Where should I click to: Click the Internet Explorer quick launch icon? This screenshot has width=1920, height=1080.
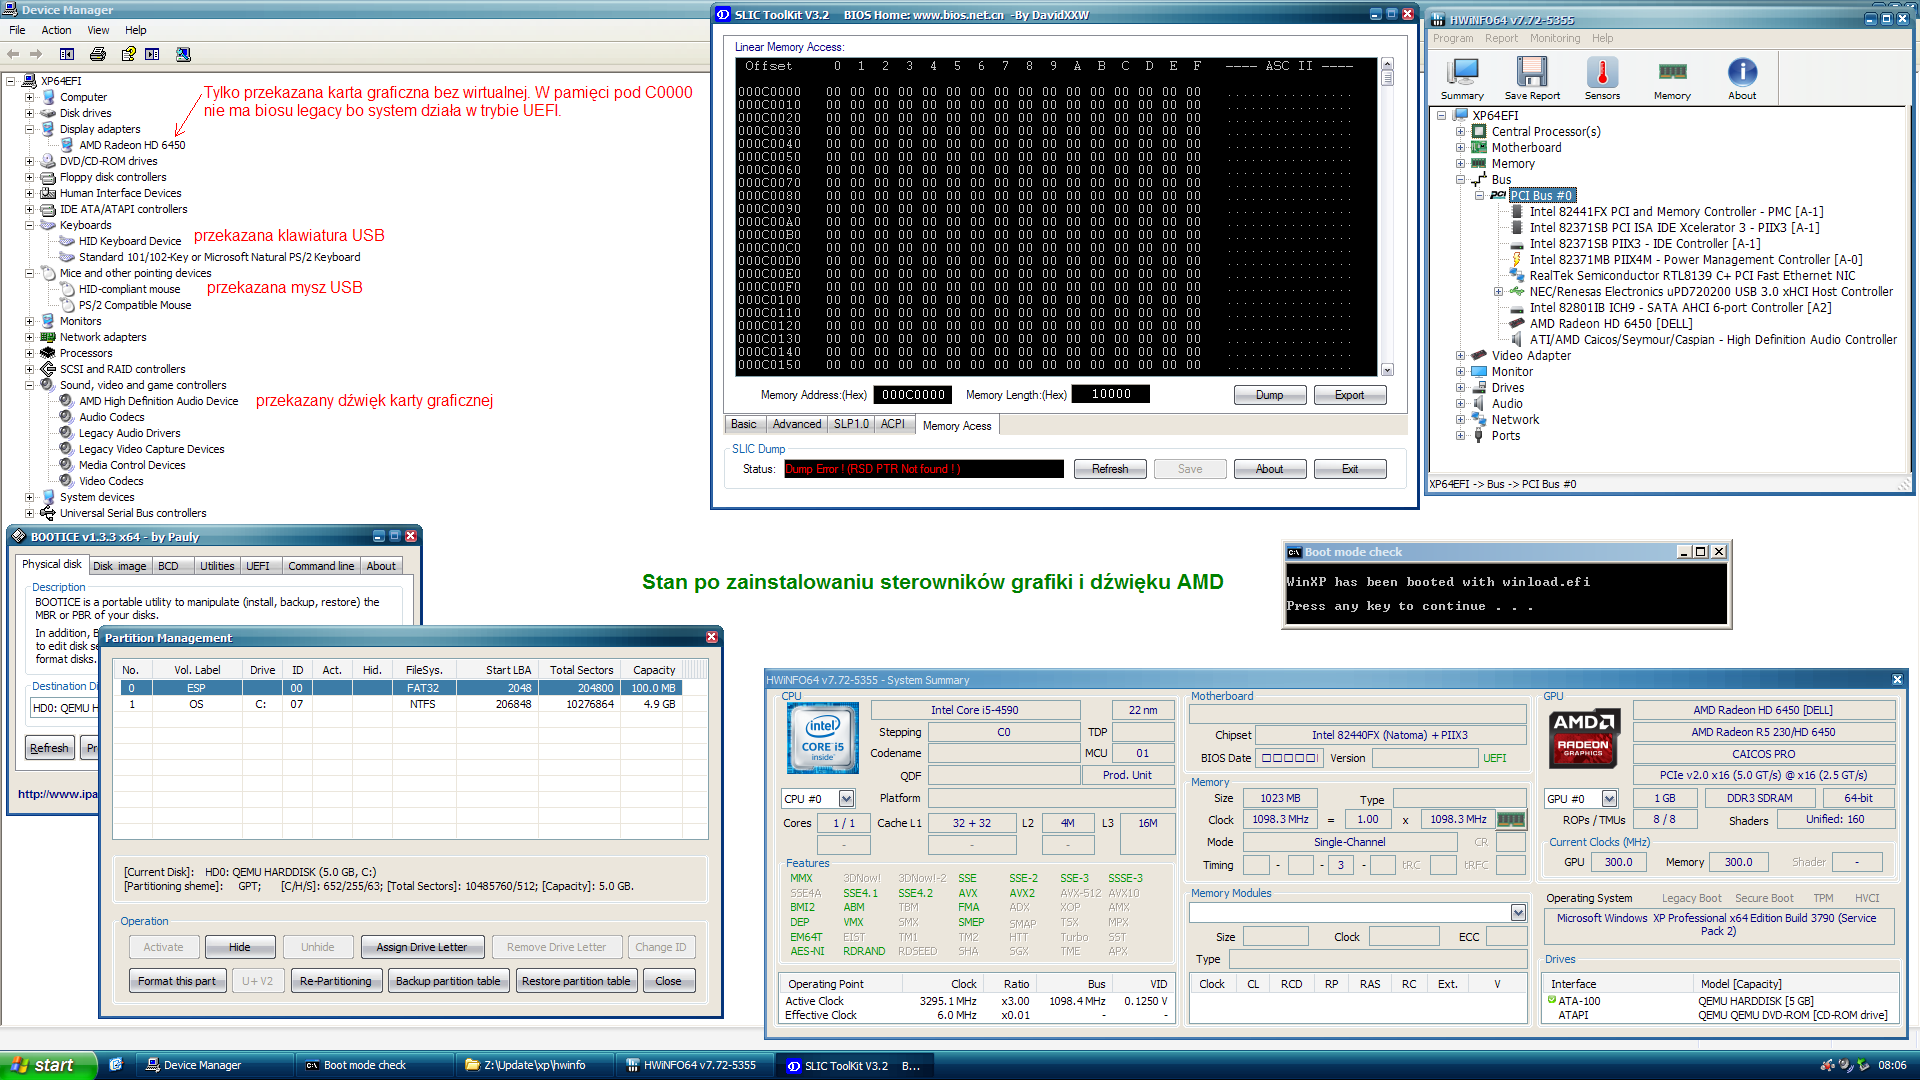point(116,1065)
